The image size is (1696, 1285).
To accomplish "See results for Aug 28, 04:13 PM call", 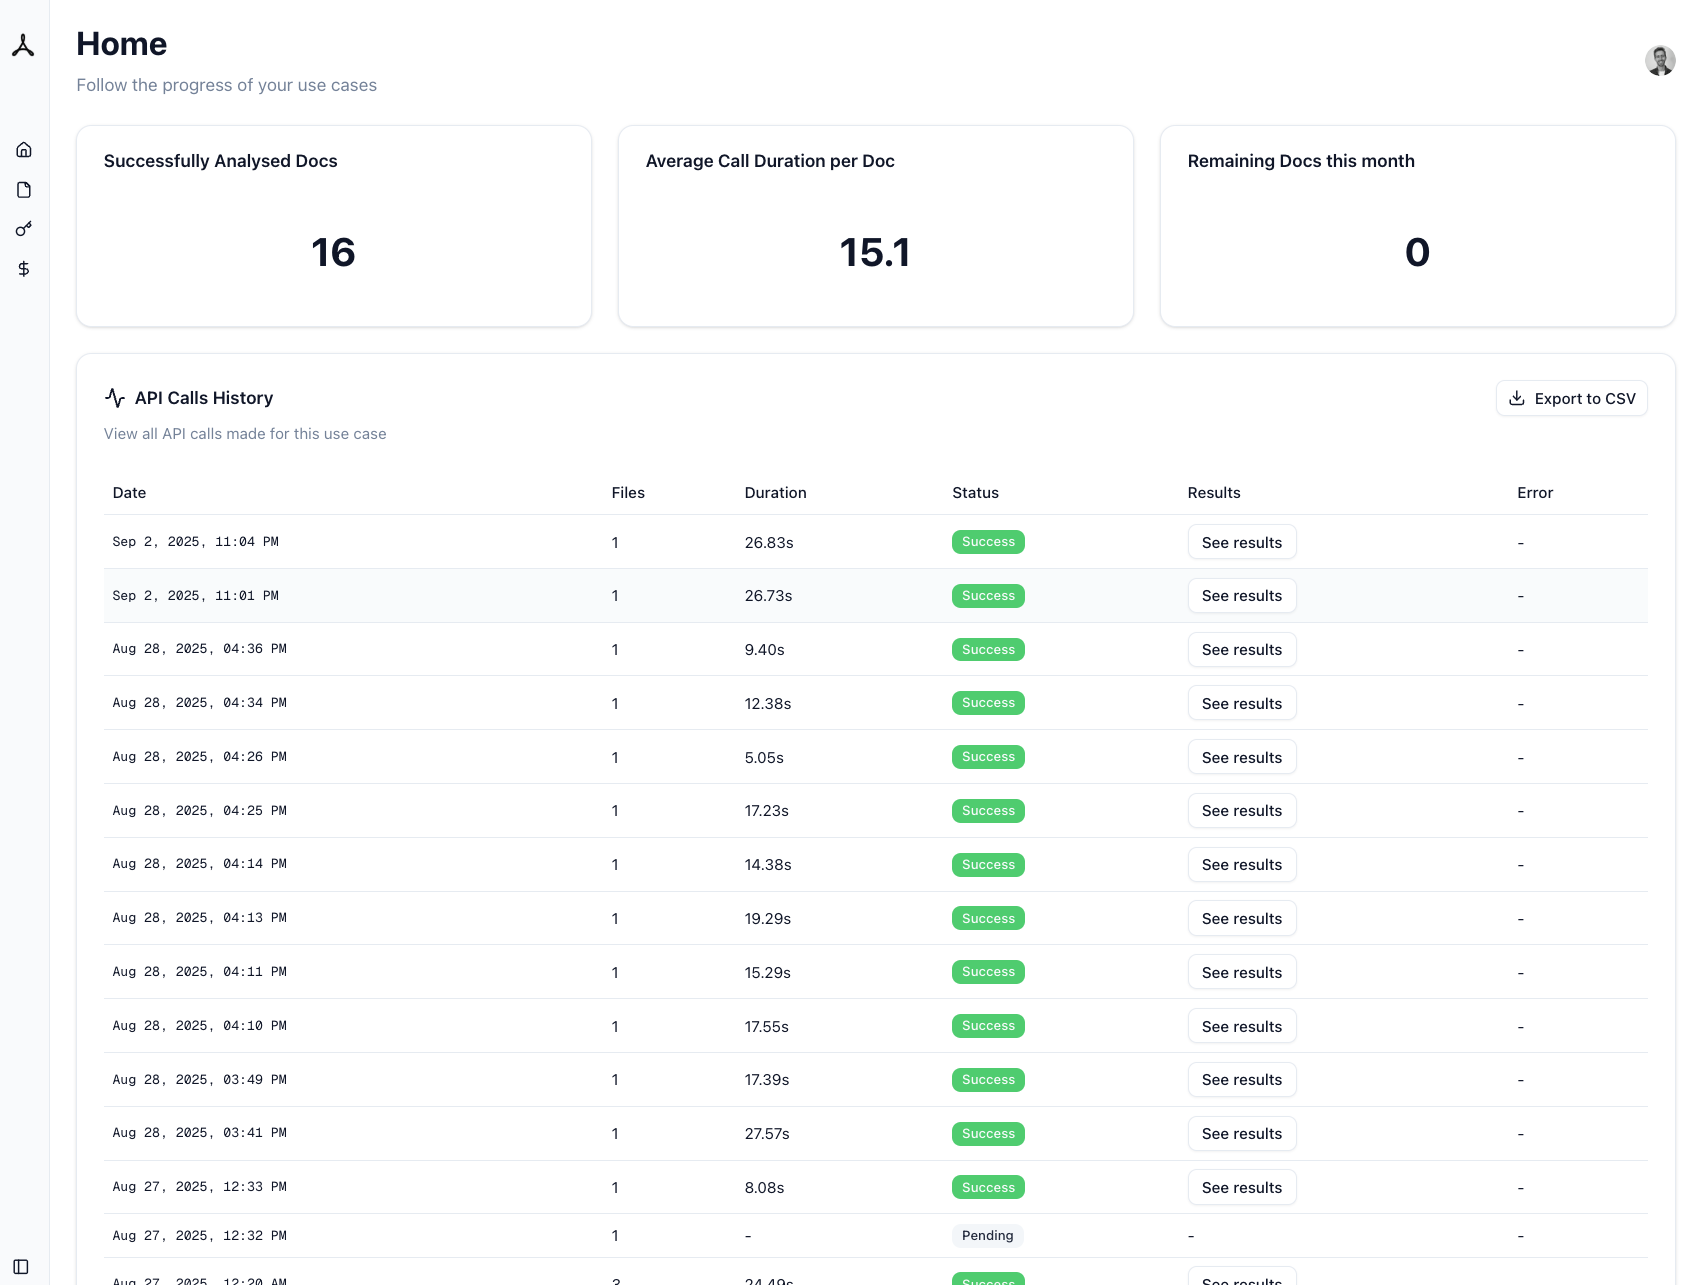I will click(x=1242, y=919).
